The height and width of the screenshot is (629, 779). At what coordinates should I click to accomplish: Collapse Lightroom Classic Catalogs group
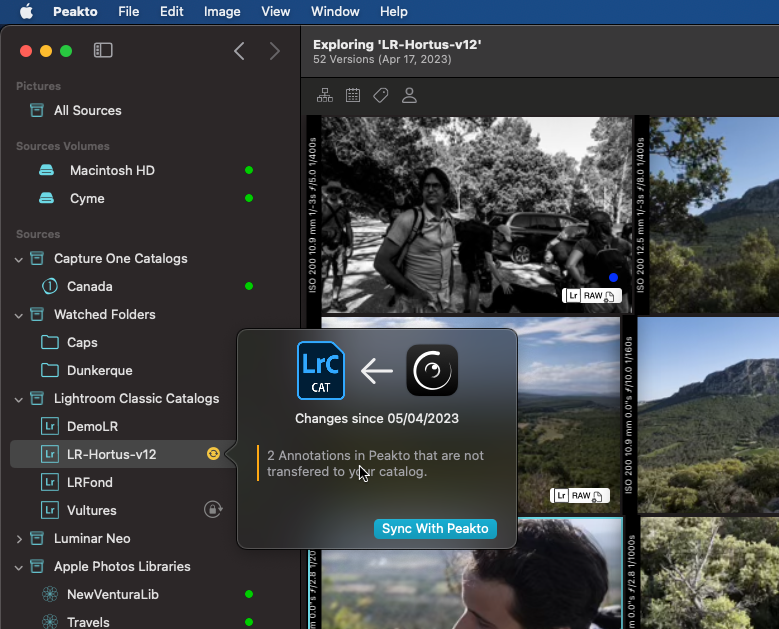(x=19, y=399)
